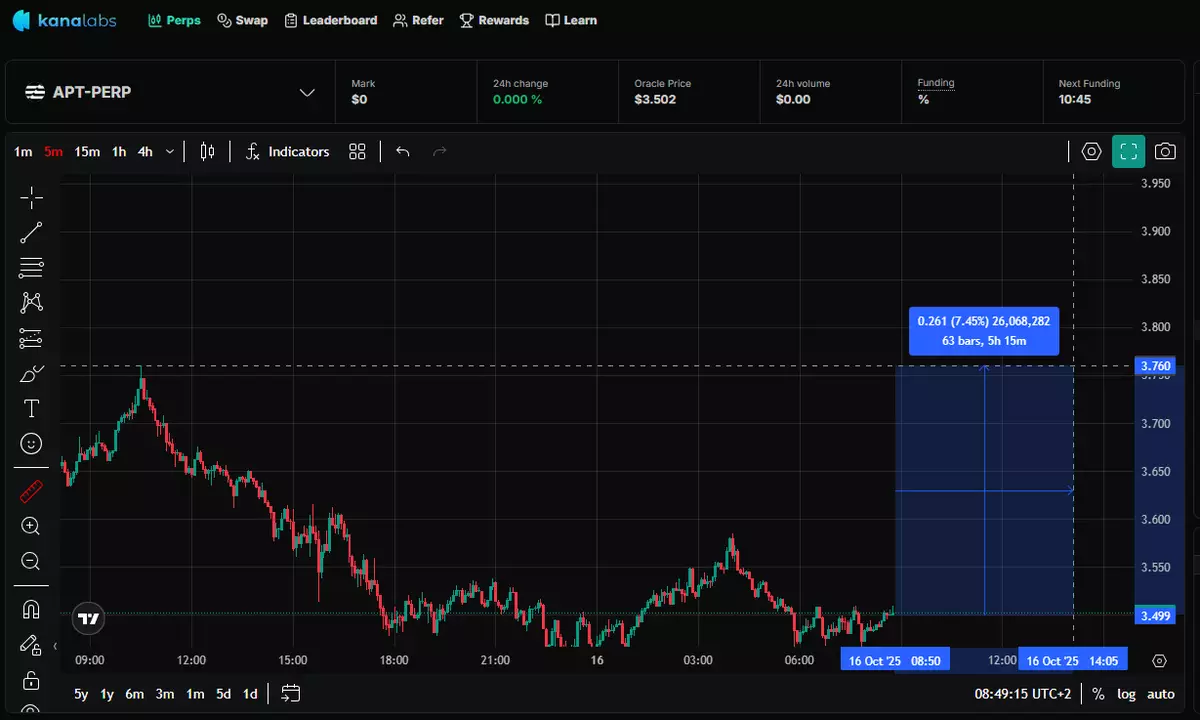Viewport: 1200px width, 720px height.
Task: Click the ruler measure tool
Action: (31, 490)
